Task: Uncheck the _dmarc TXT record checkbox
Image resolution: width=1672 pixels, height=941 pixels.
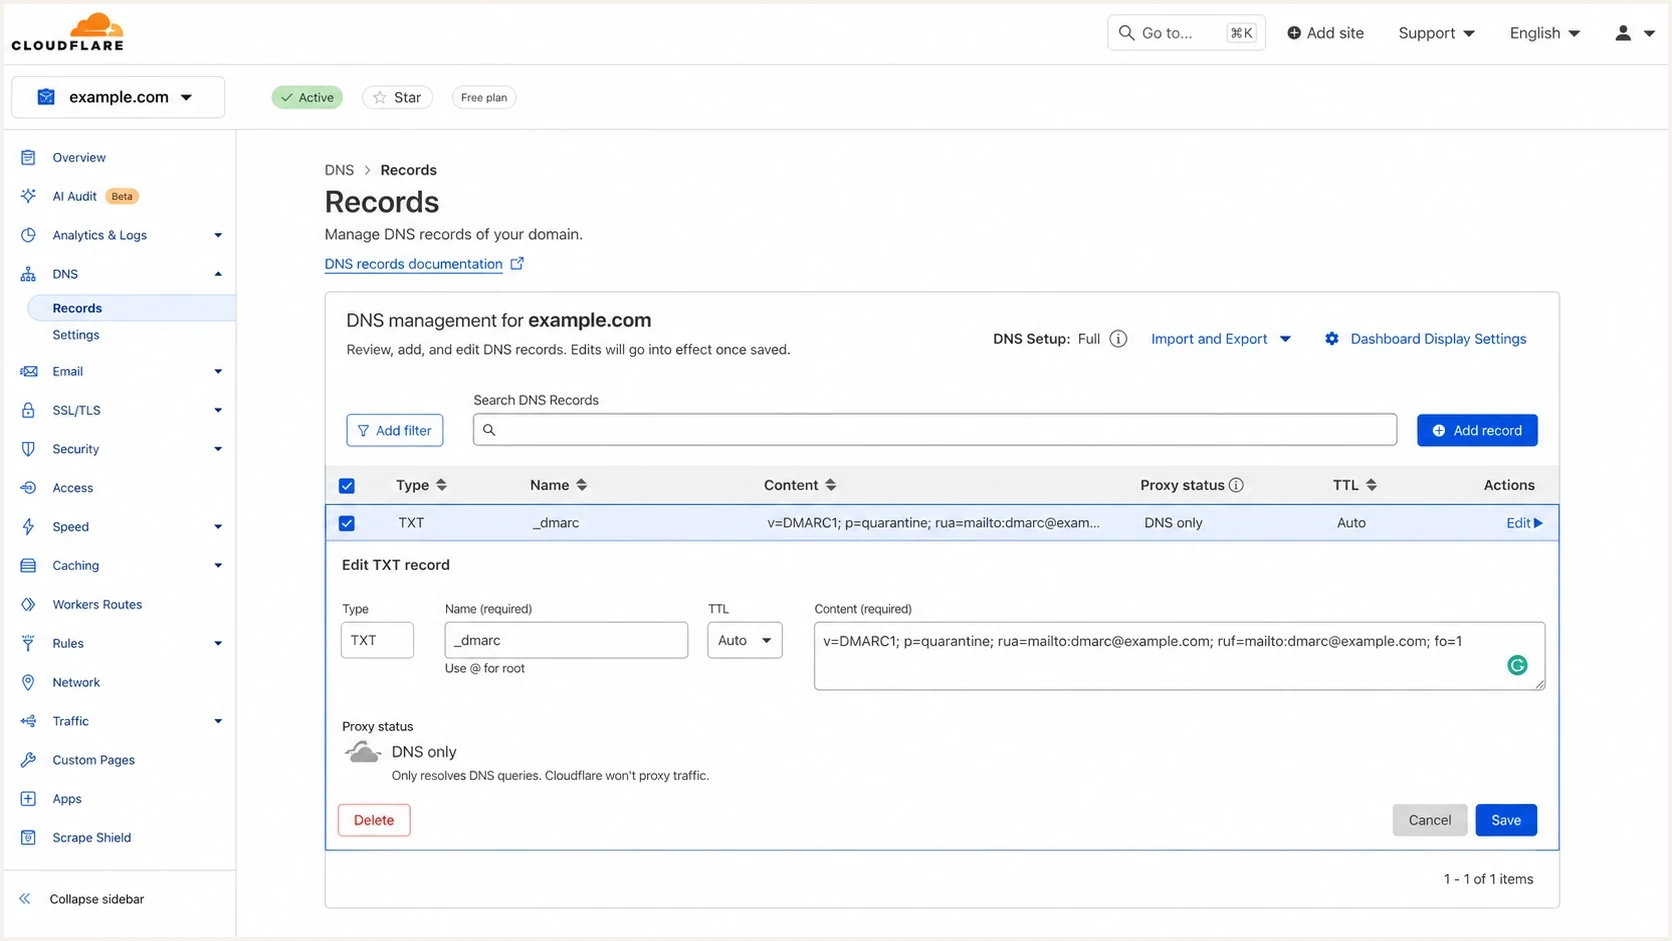Action: 347,523
